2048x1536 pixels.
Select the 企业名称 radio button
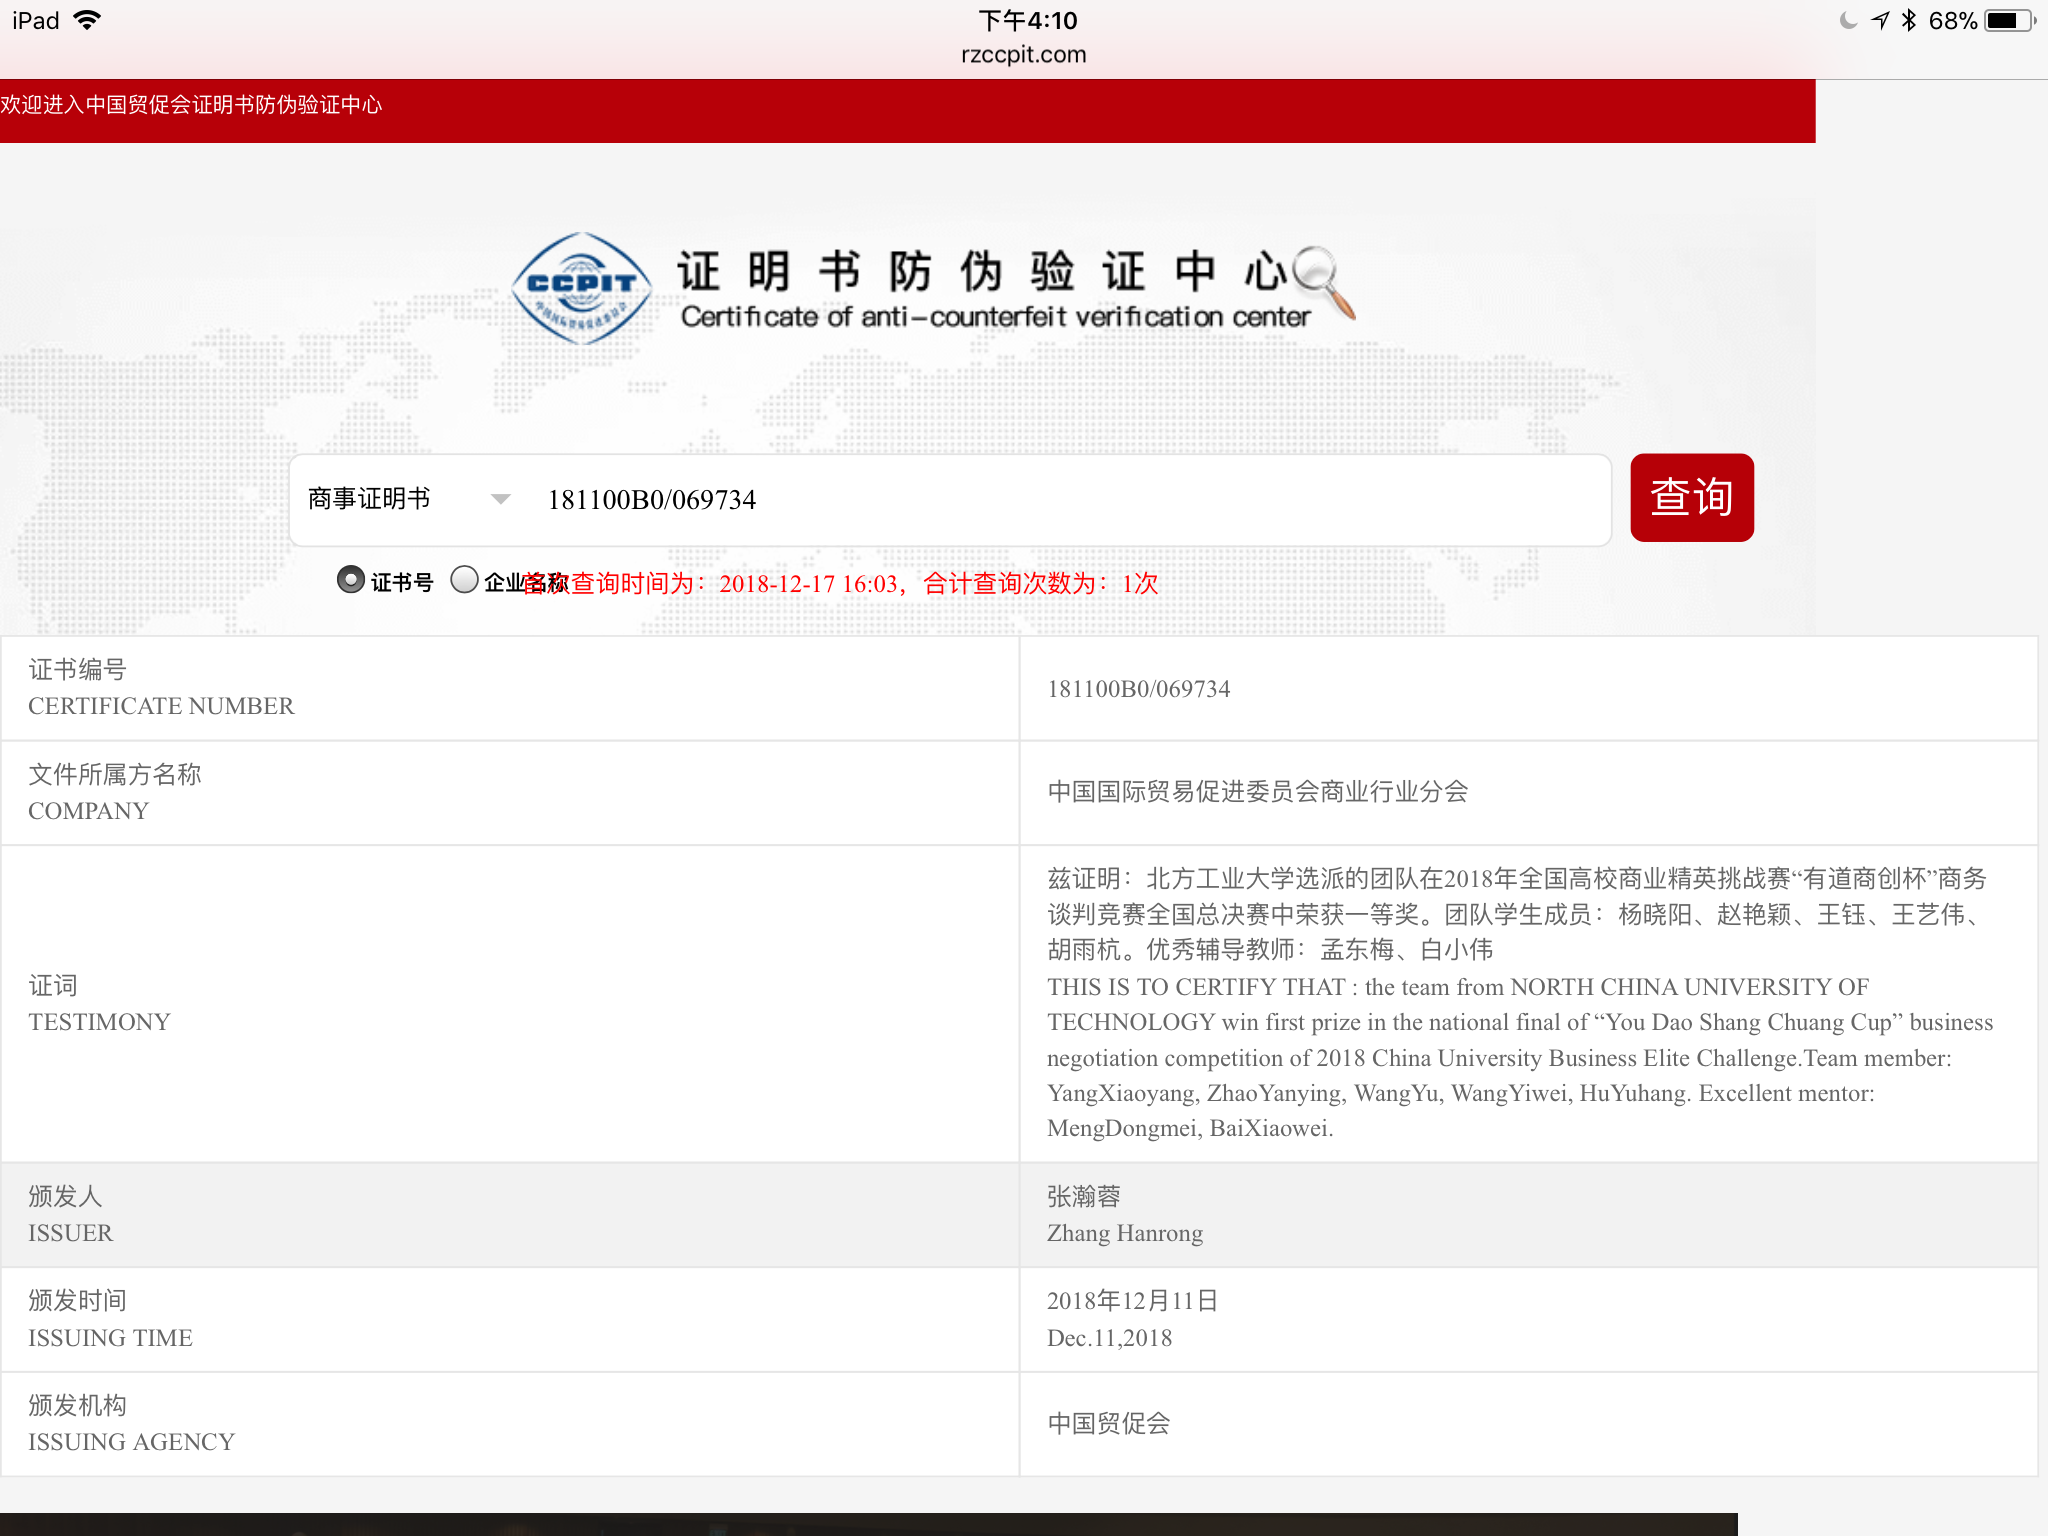click(x=464, y=580)
